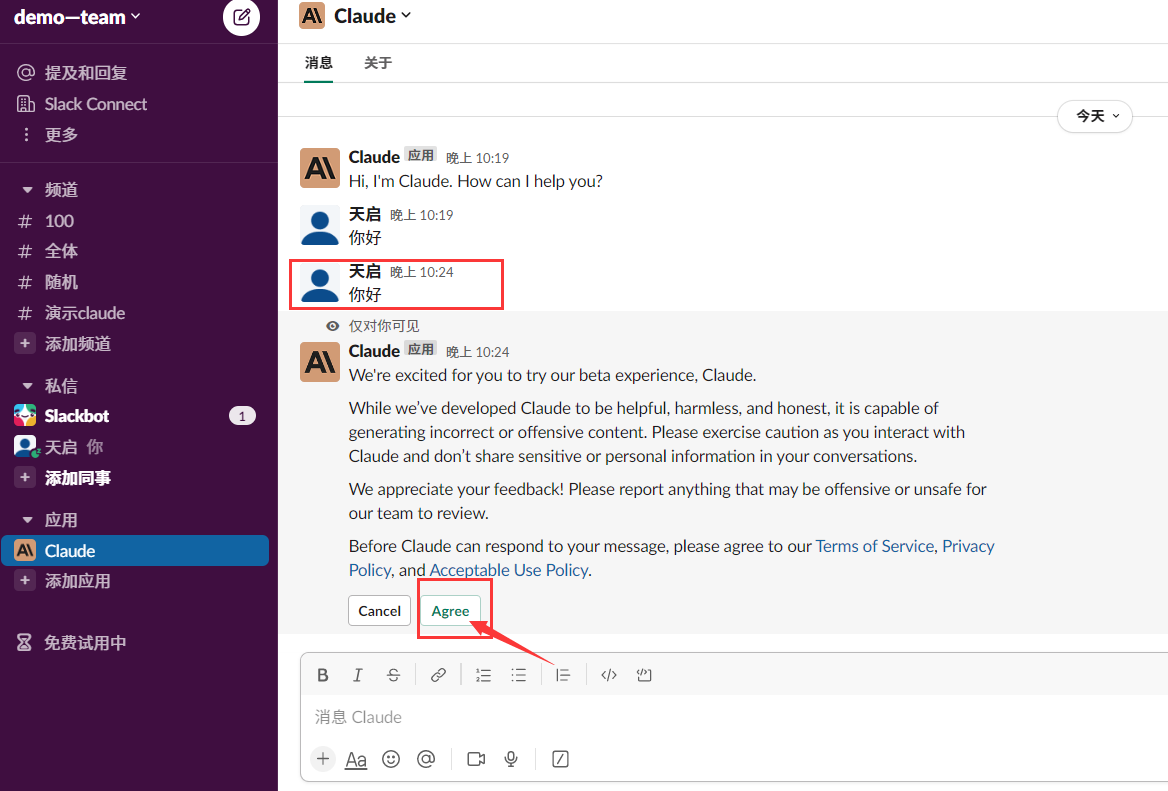
Task: Insert a link in message
Action: click(438, 675)
